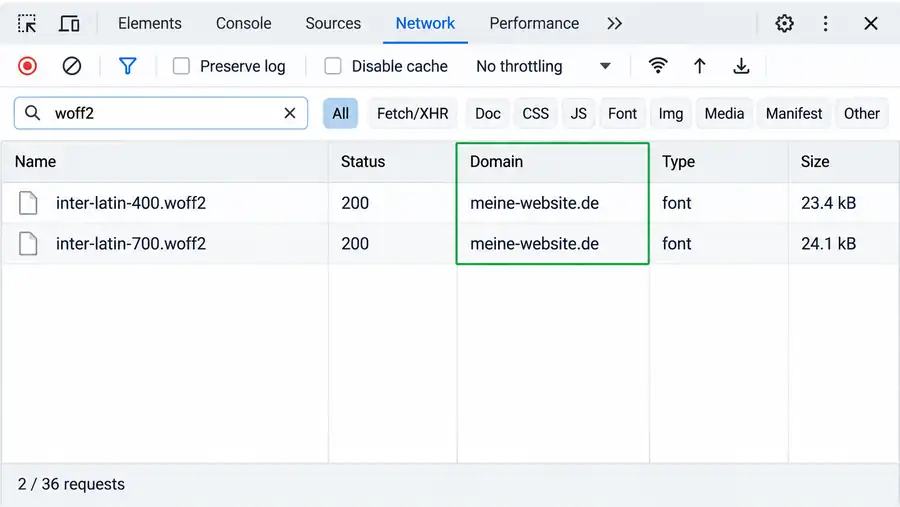Click file icon of inter-latin-700.woff2
900x507 pixels.
click(x=28, y=243)
